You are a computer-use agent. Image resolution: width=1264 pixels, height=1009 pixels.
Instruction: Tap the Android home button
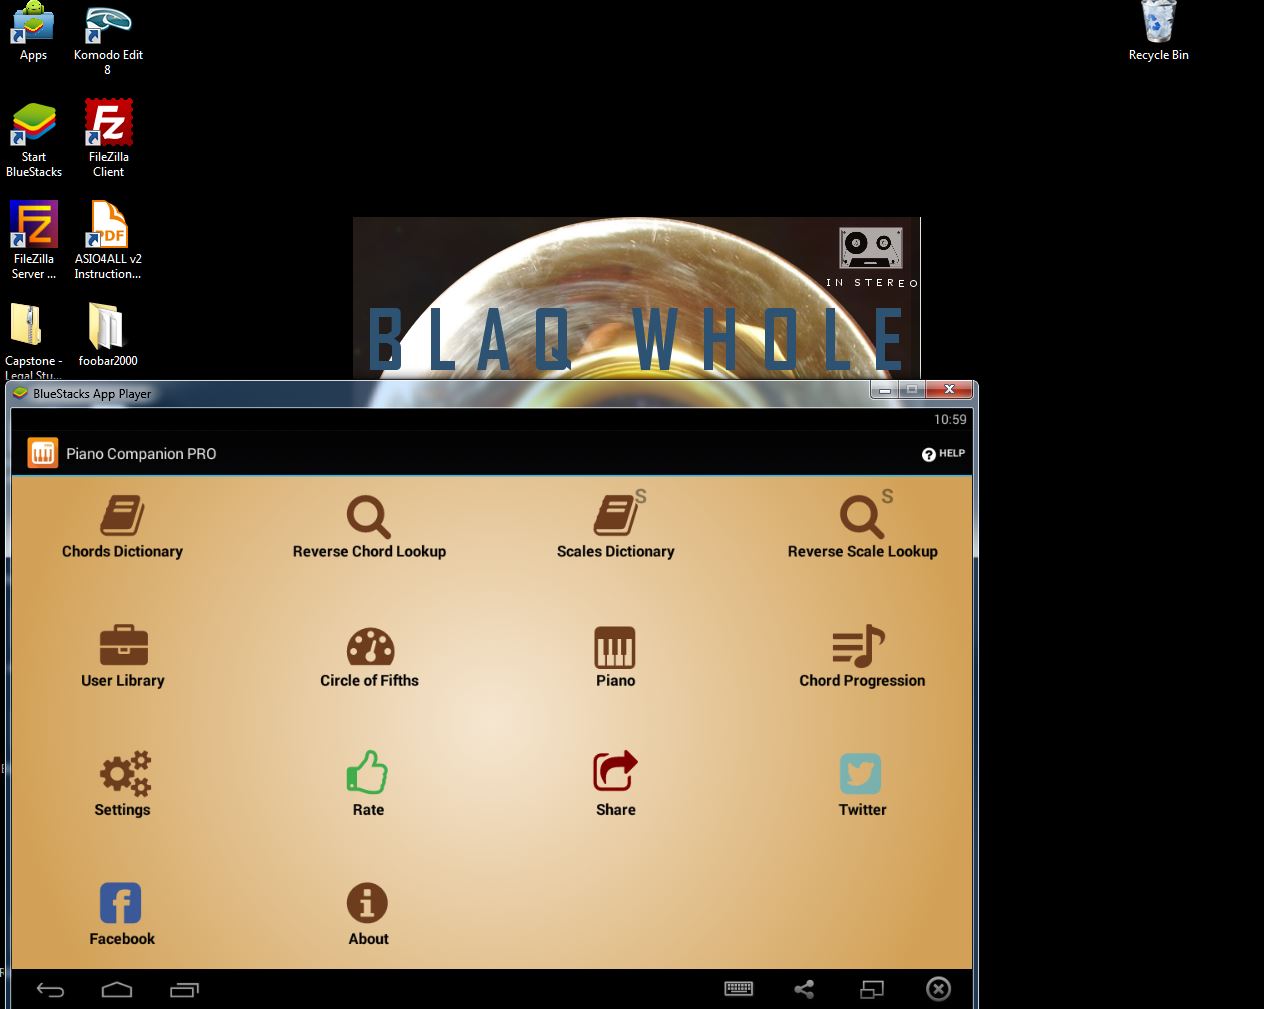coord(117,990)
